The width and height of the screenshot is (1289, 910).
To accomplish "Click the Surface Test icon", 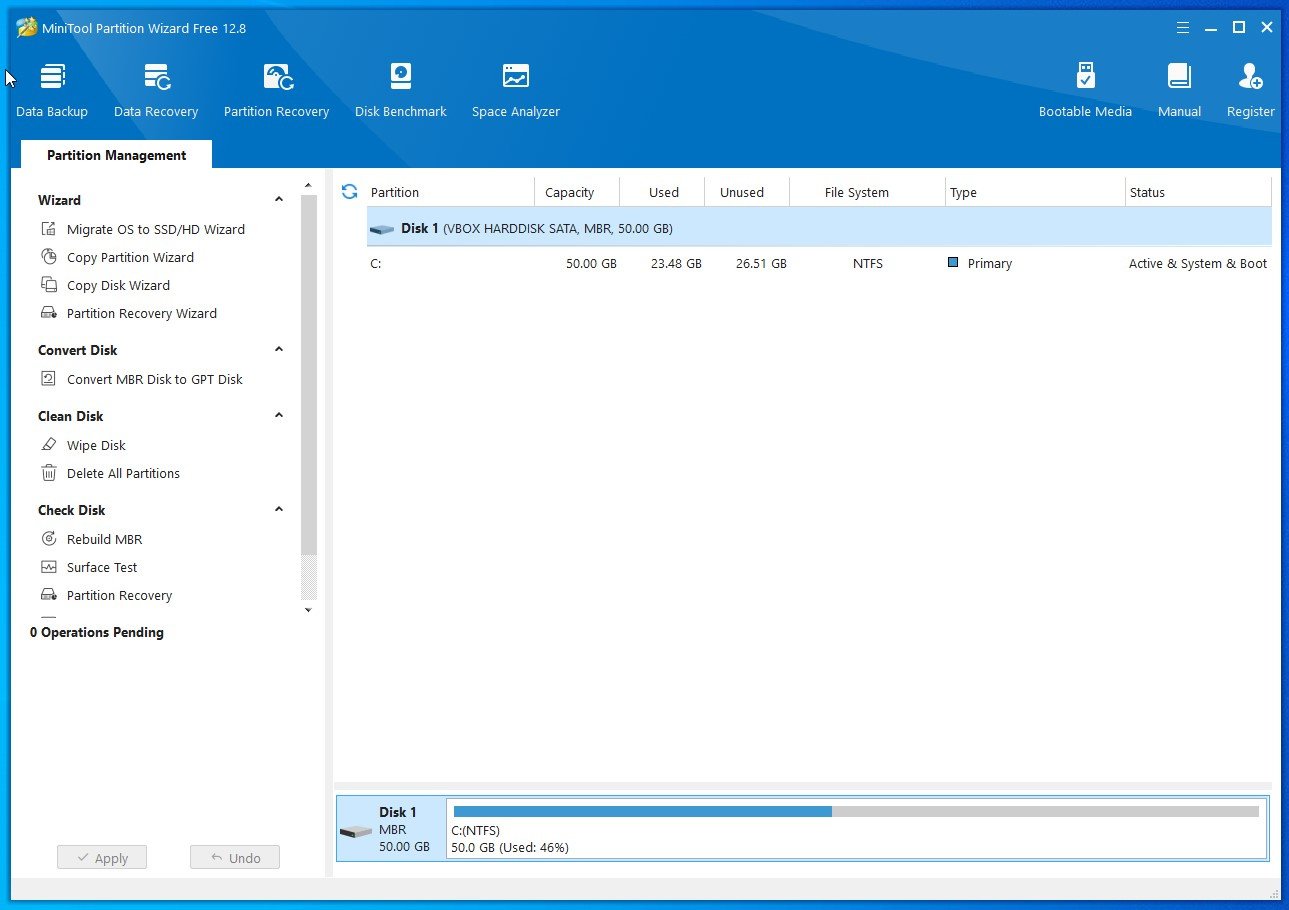I will [48, 567].
